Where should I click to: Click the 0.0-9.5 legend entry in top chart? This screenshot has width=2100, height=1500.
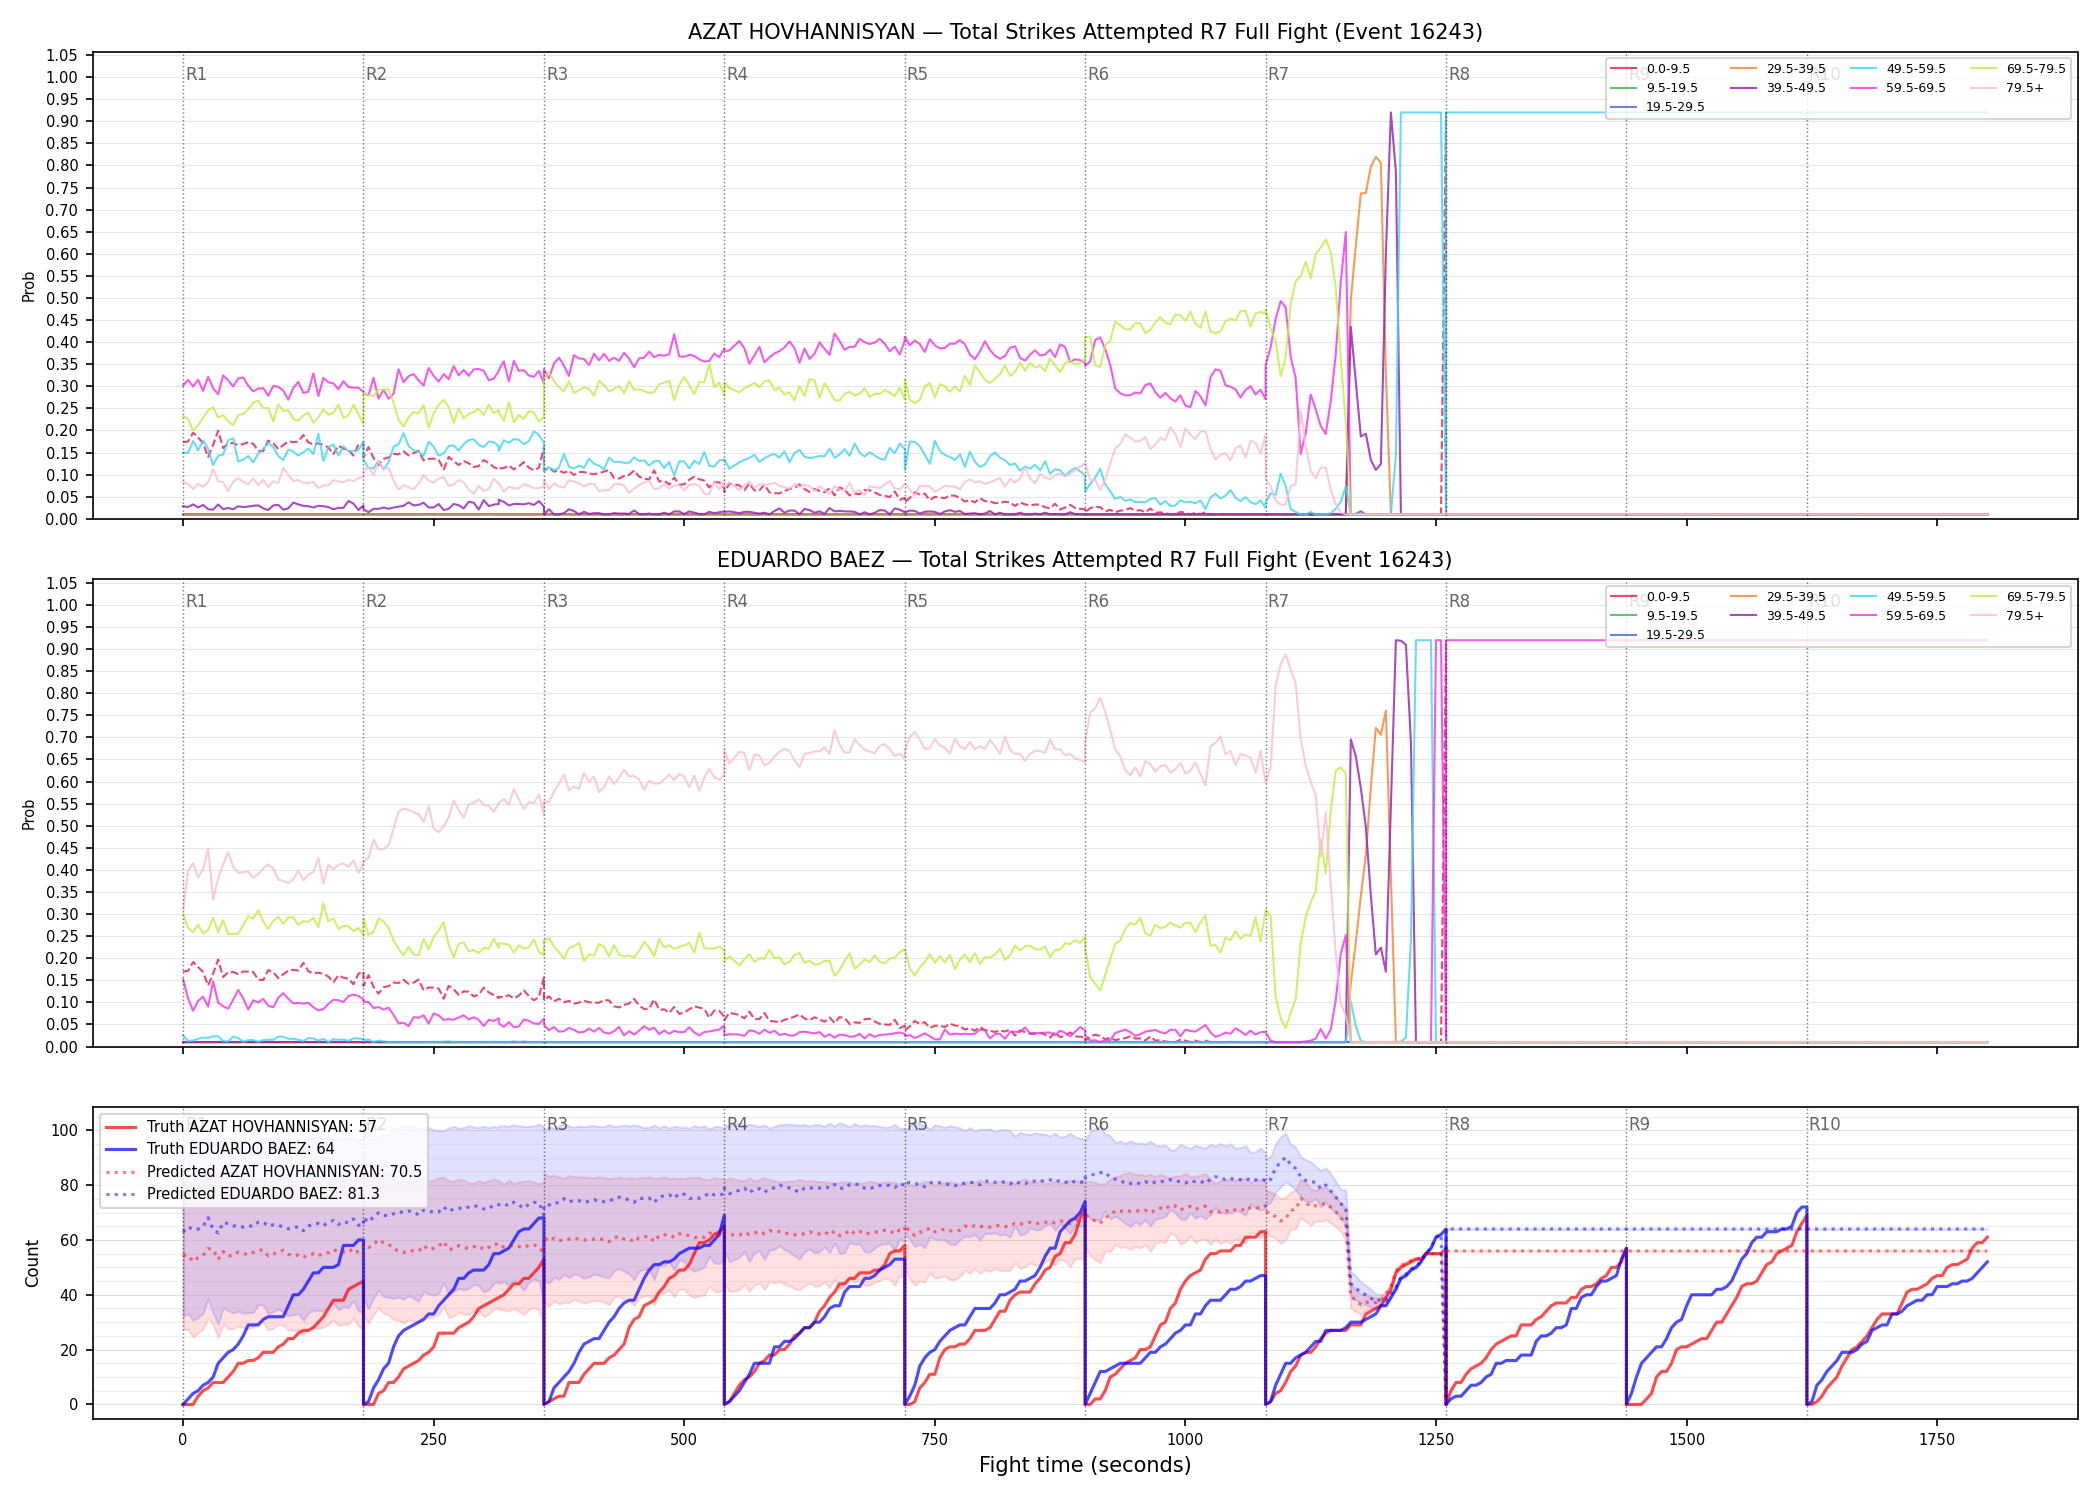click(x=1651, y=69)
